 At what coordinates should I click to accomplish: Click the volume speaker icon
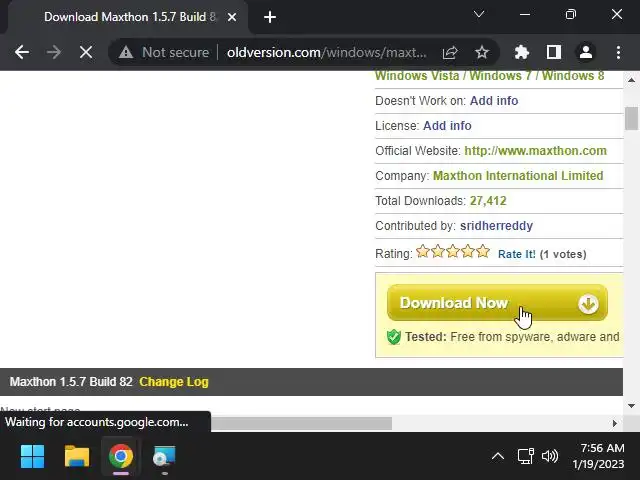point(549,456)
